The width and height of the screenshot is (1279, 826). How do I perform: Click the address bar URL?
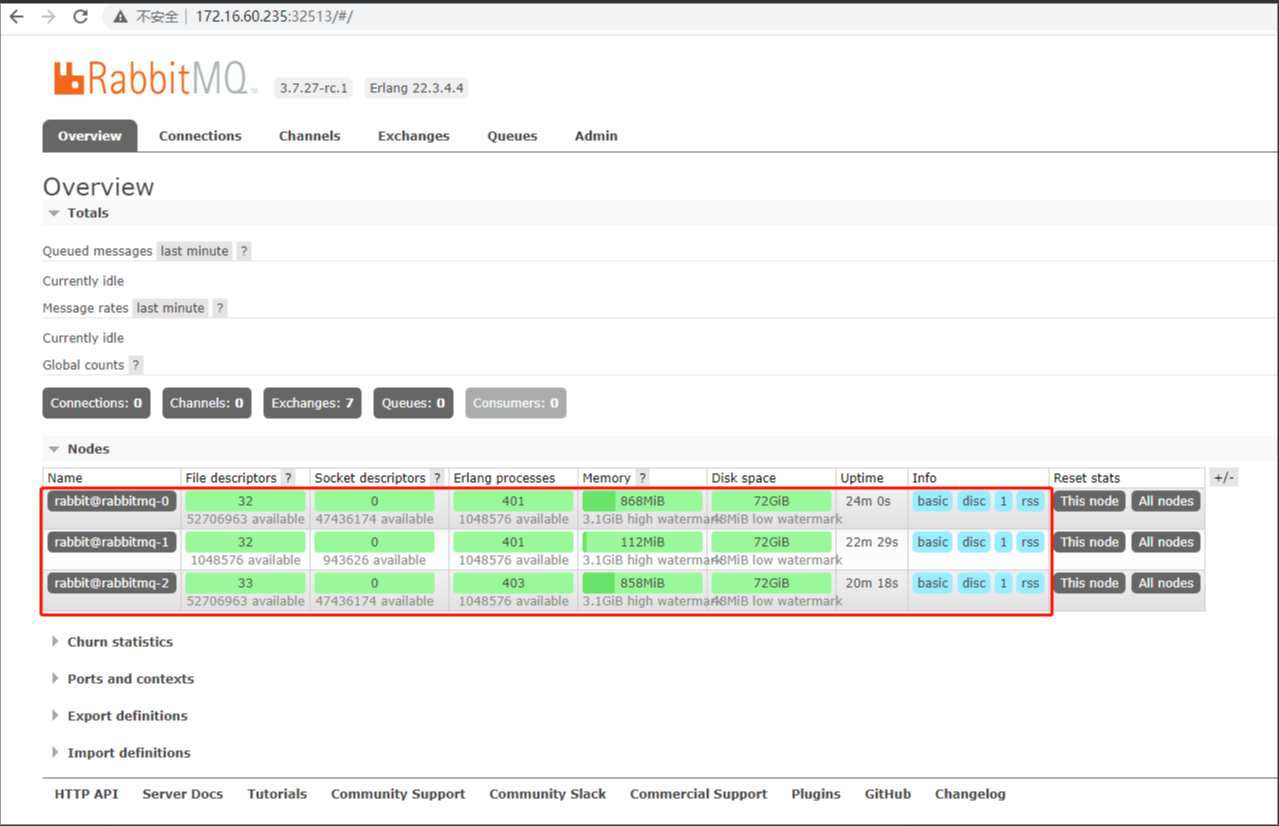pos(274,17)
